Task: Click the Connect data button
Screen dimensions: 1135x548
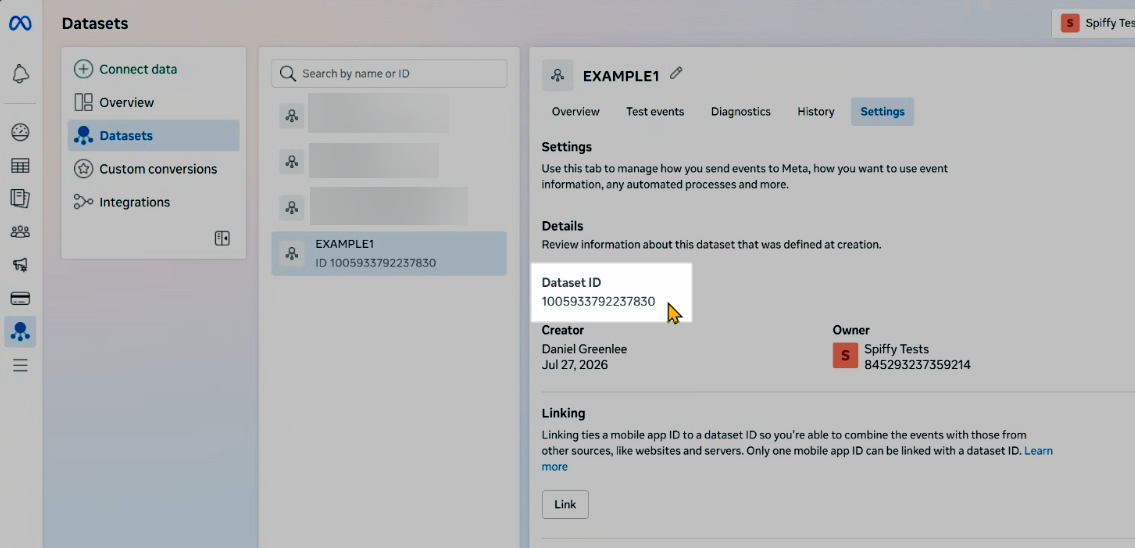Action: click(153, 69)
